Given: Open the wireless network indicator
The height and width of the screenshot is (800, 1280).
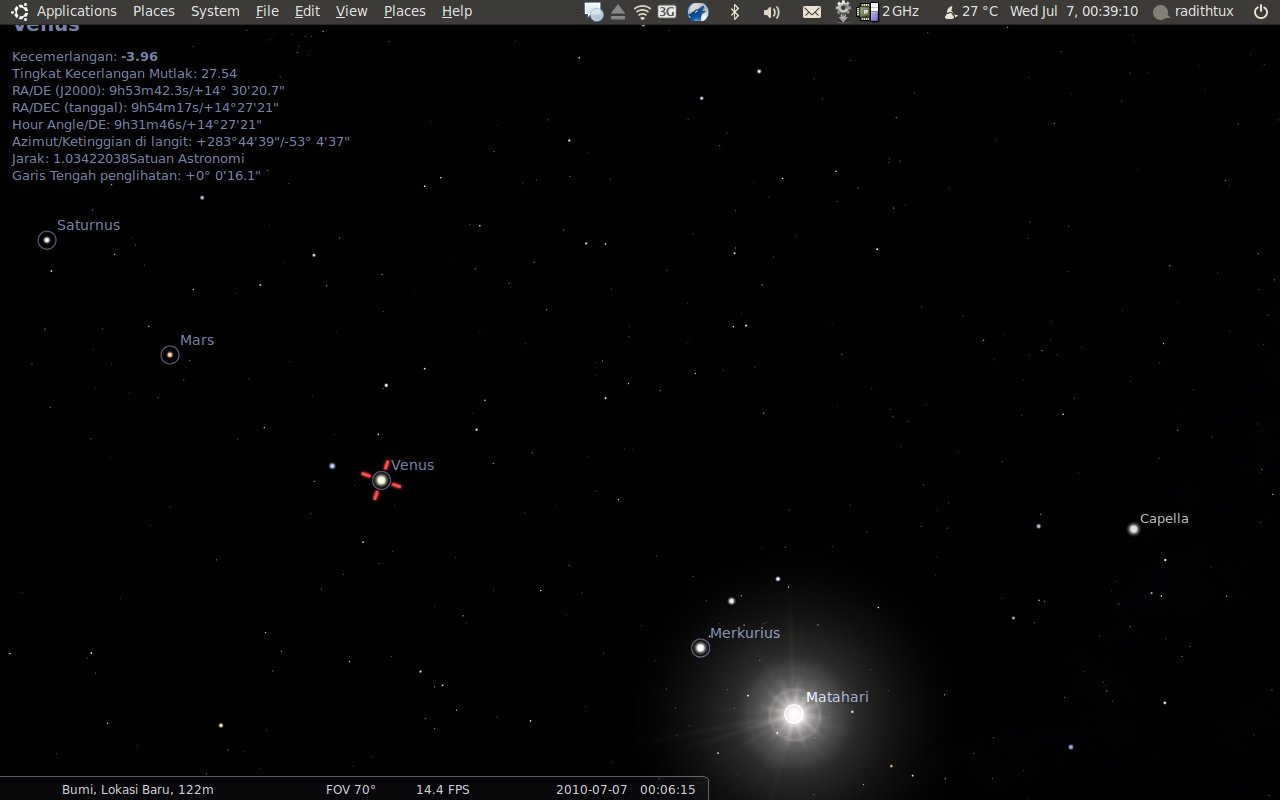Looking at the screenshot, I should point(642,12).
